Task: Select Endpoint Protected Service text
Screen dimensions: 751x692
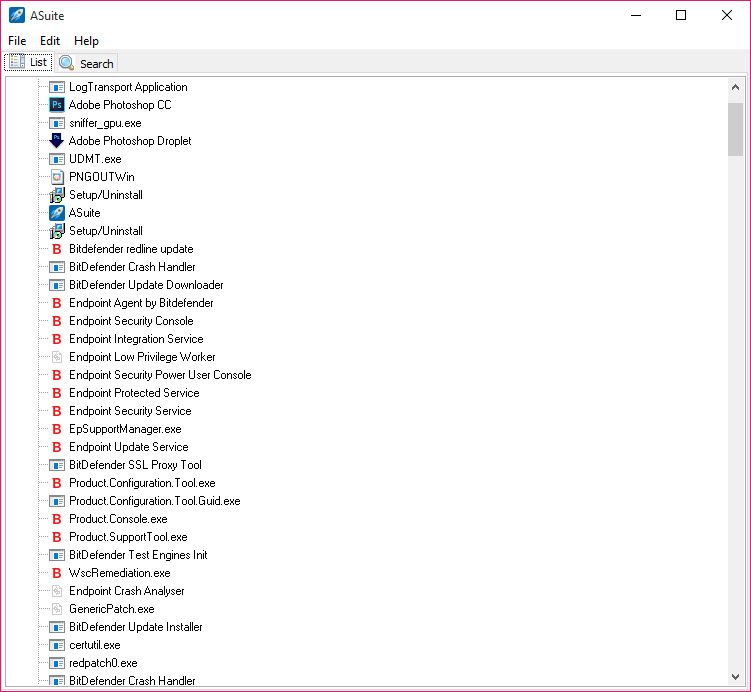Action: click(134, 393)
